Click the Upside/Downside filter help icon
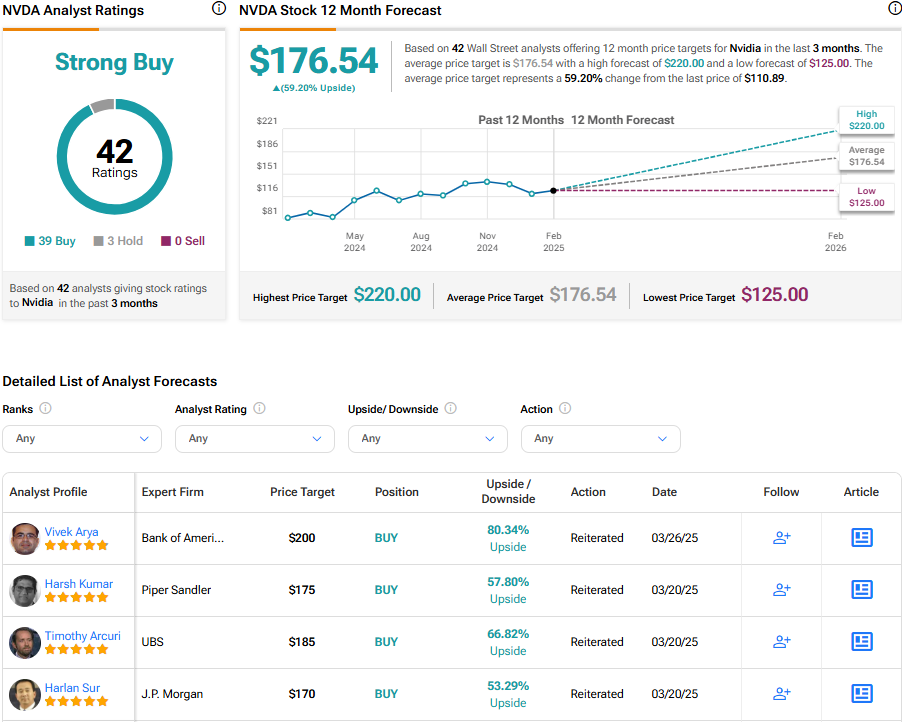 (x=451, y=409)
